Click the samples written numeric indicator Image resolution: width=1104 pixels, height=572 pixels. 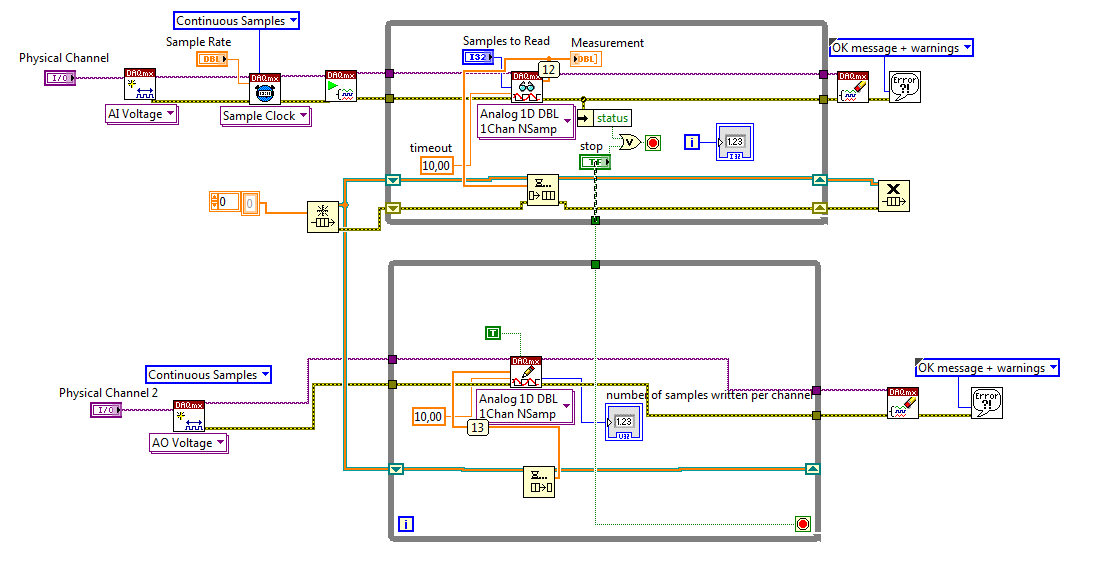pyautogui.click(x=624, y=422)
